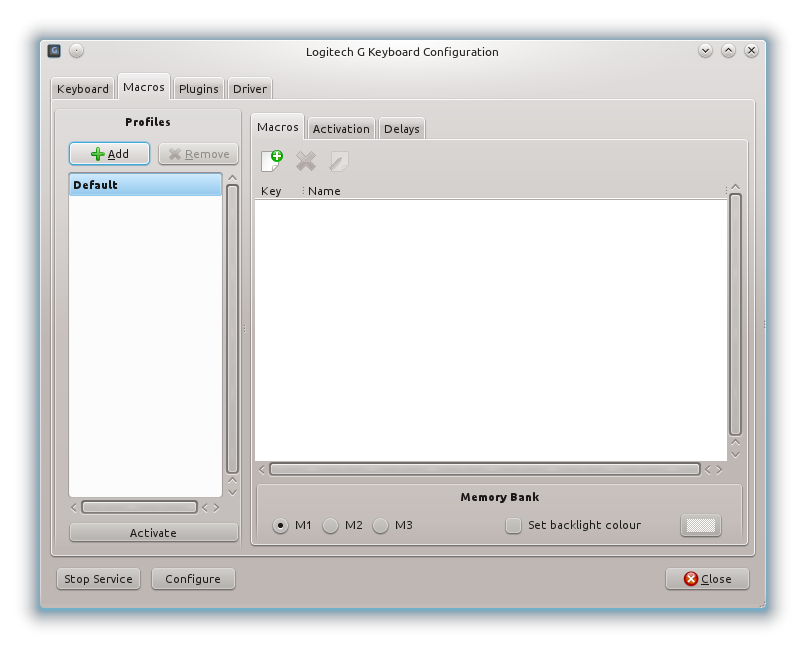The image size is (806, 648).
Task: Click the edit macro pencil icon
Action: [x=339, y=161]
